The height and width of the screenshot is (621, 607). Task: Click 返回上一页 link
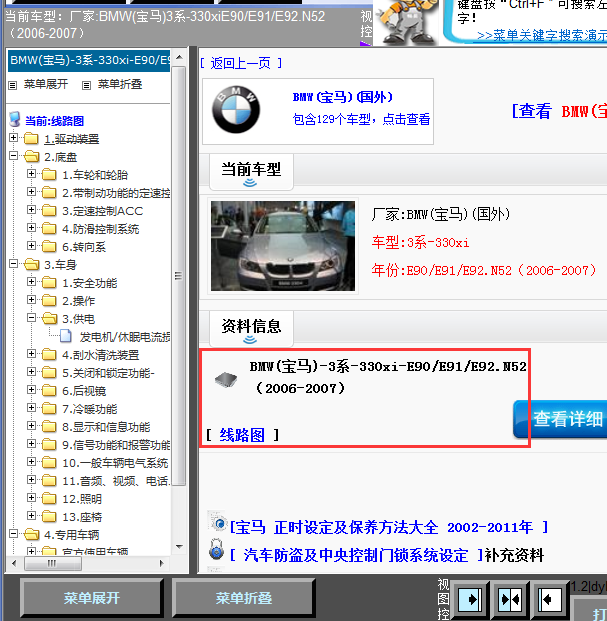241,63
